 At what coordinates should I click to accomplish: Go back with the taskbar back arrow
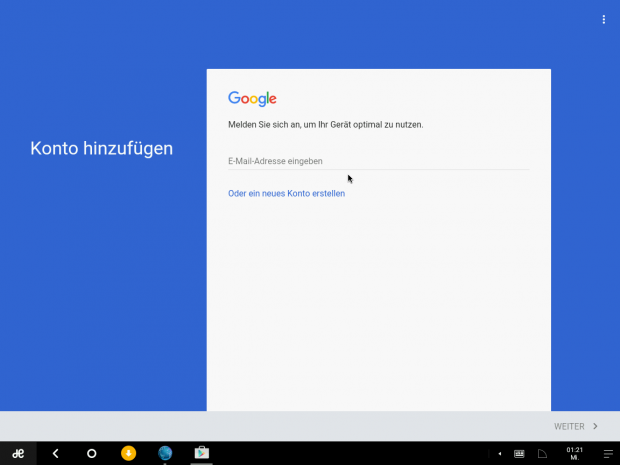(x=55, y=453)
